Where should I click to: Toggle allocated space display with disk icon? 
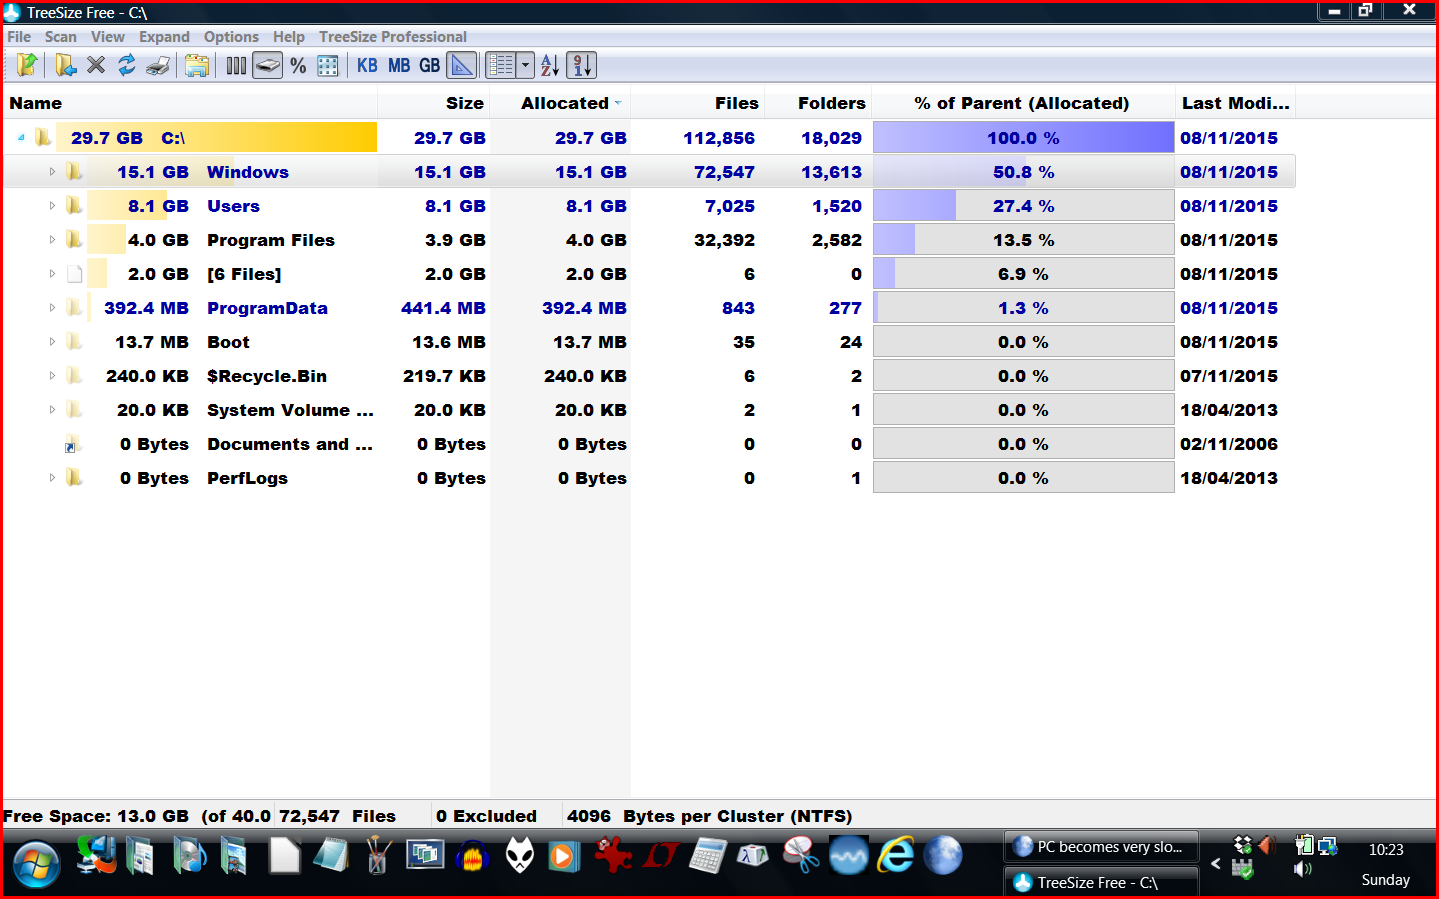pyautogui.click(x=267, y=65)
